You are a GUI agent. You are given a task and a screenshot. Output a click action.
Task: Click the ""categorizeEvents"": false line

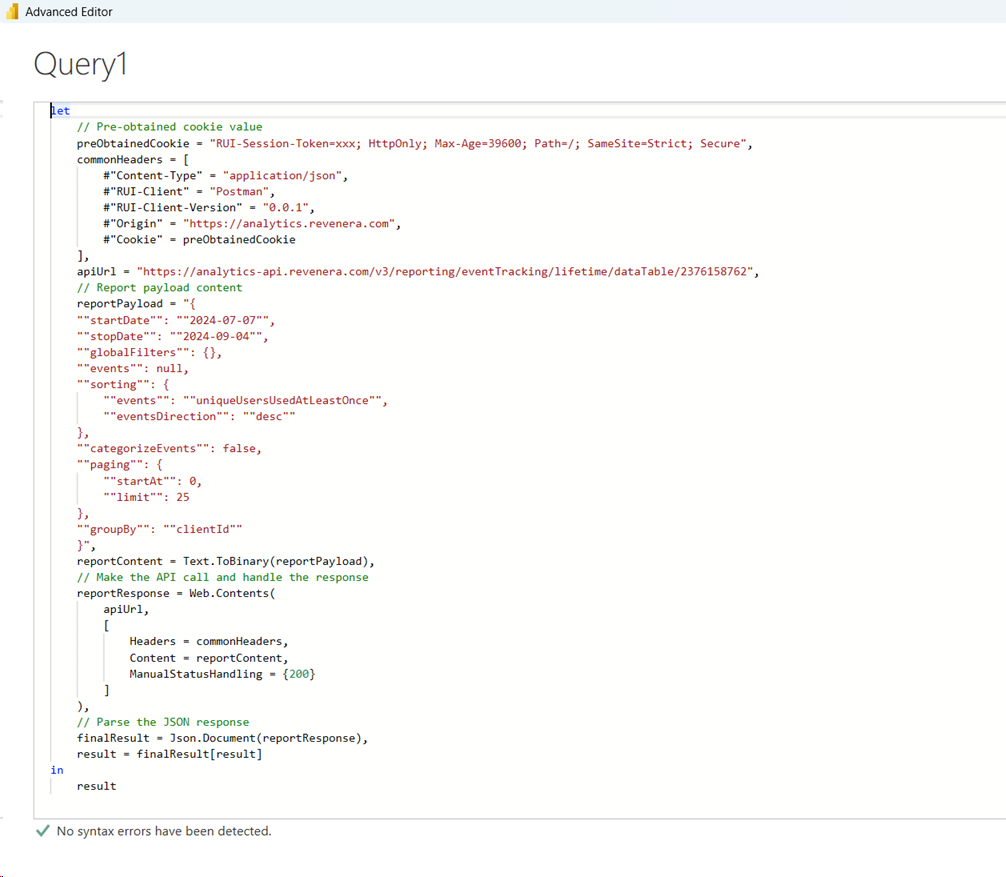point(169,448)
